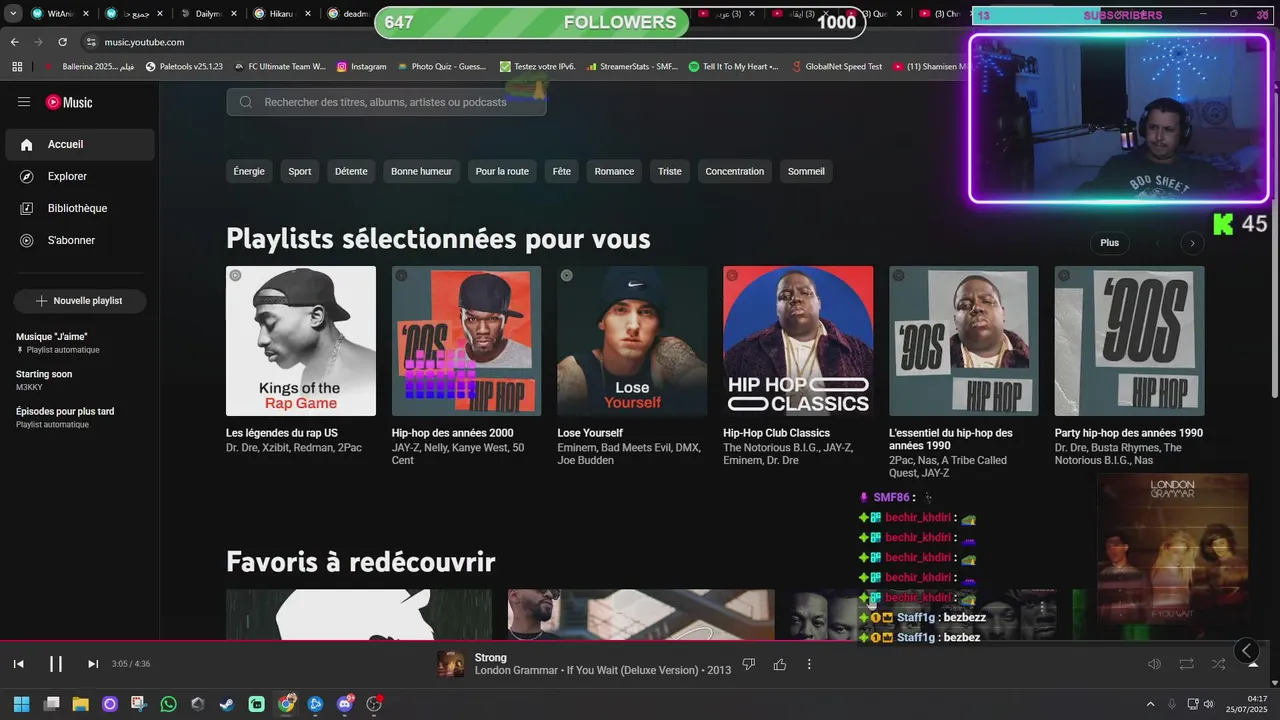Image resolution: width=1280 pixels, height=720 pixels.
Task: Open Lose Yourself playlist cover
Action: pos(632,341)
